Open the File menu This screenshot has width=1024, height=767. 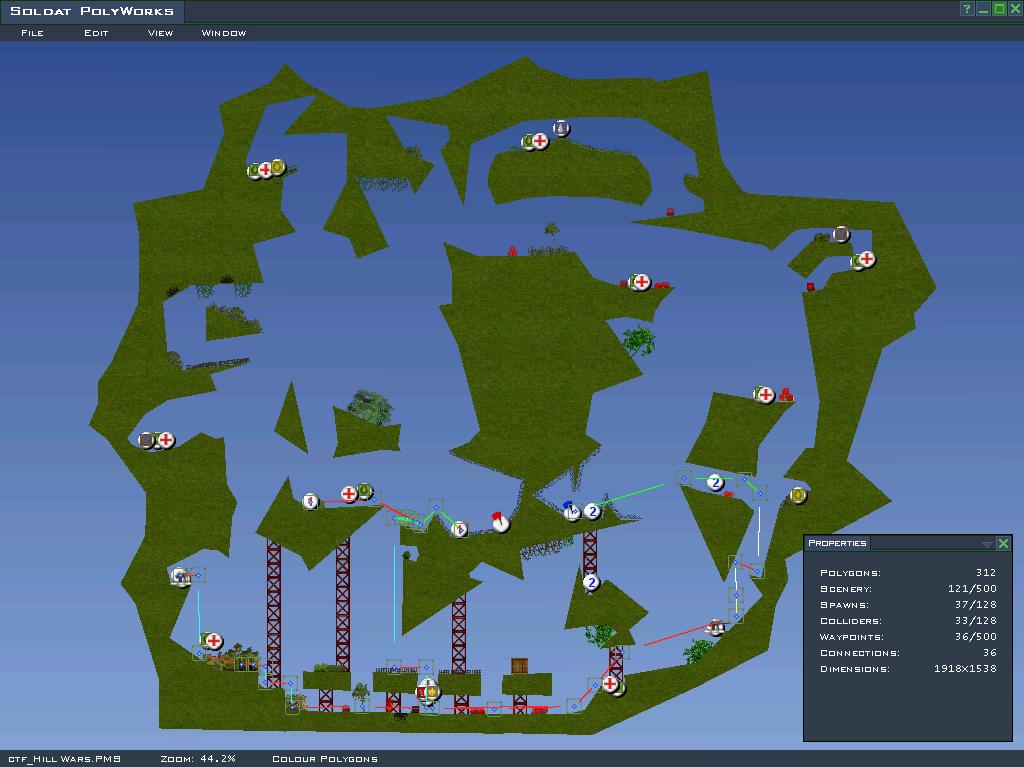click(32, 33)
